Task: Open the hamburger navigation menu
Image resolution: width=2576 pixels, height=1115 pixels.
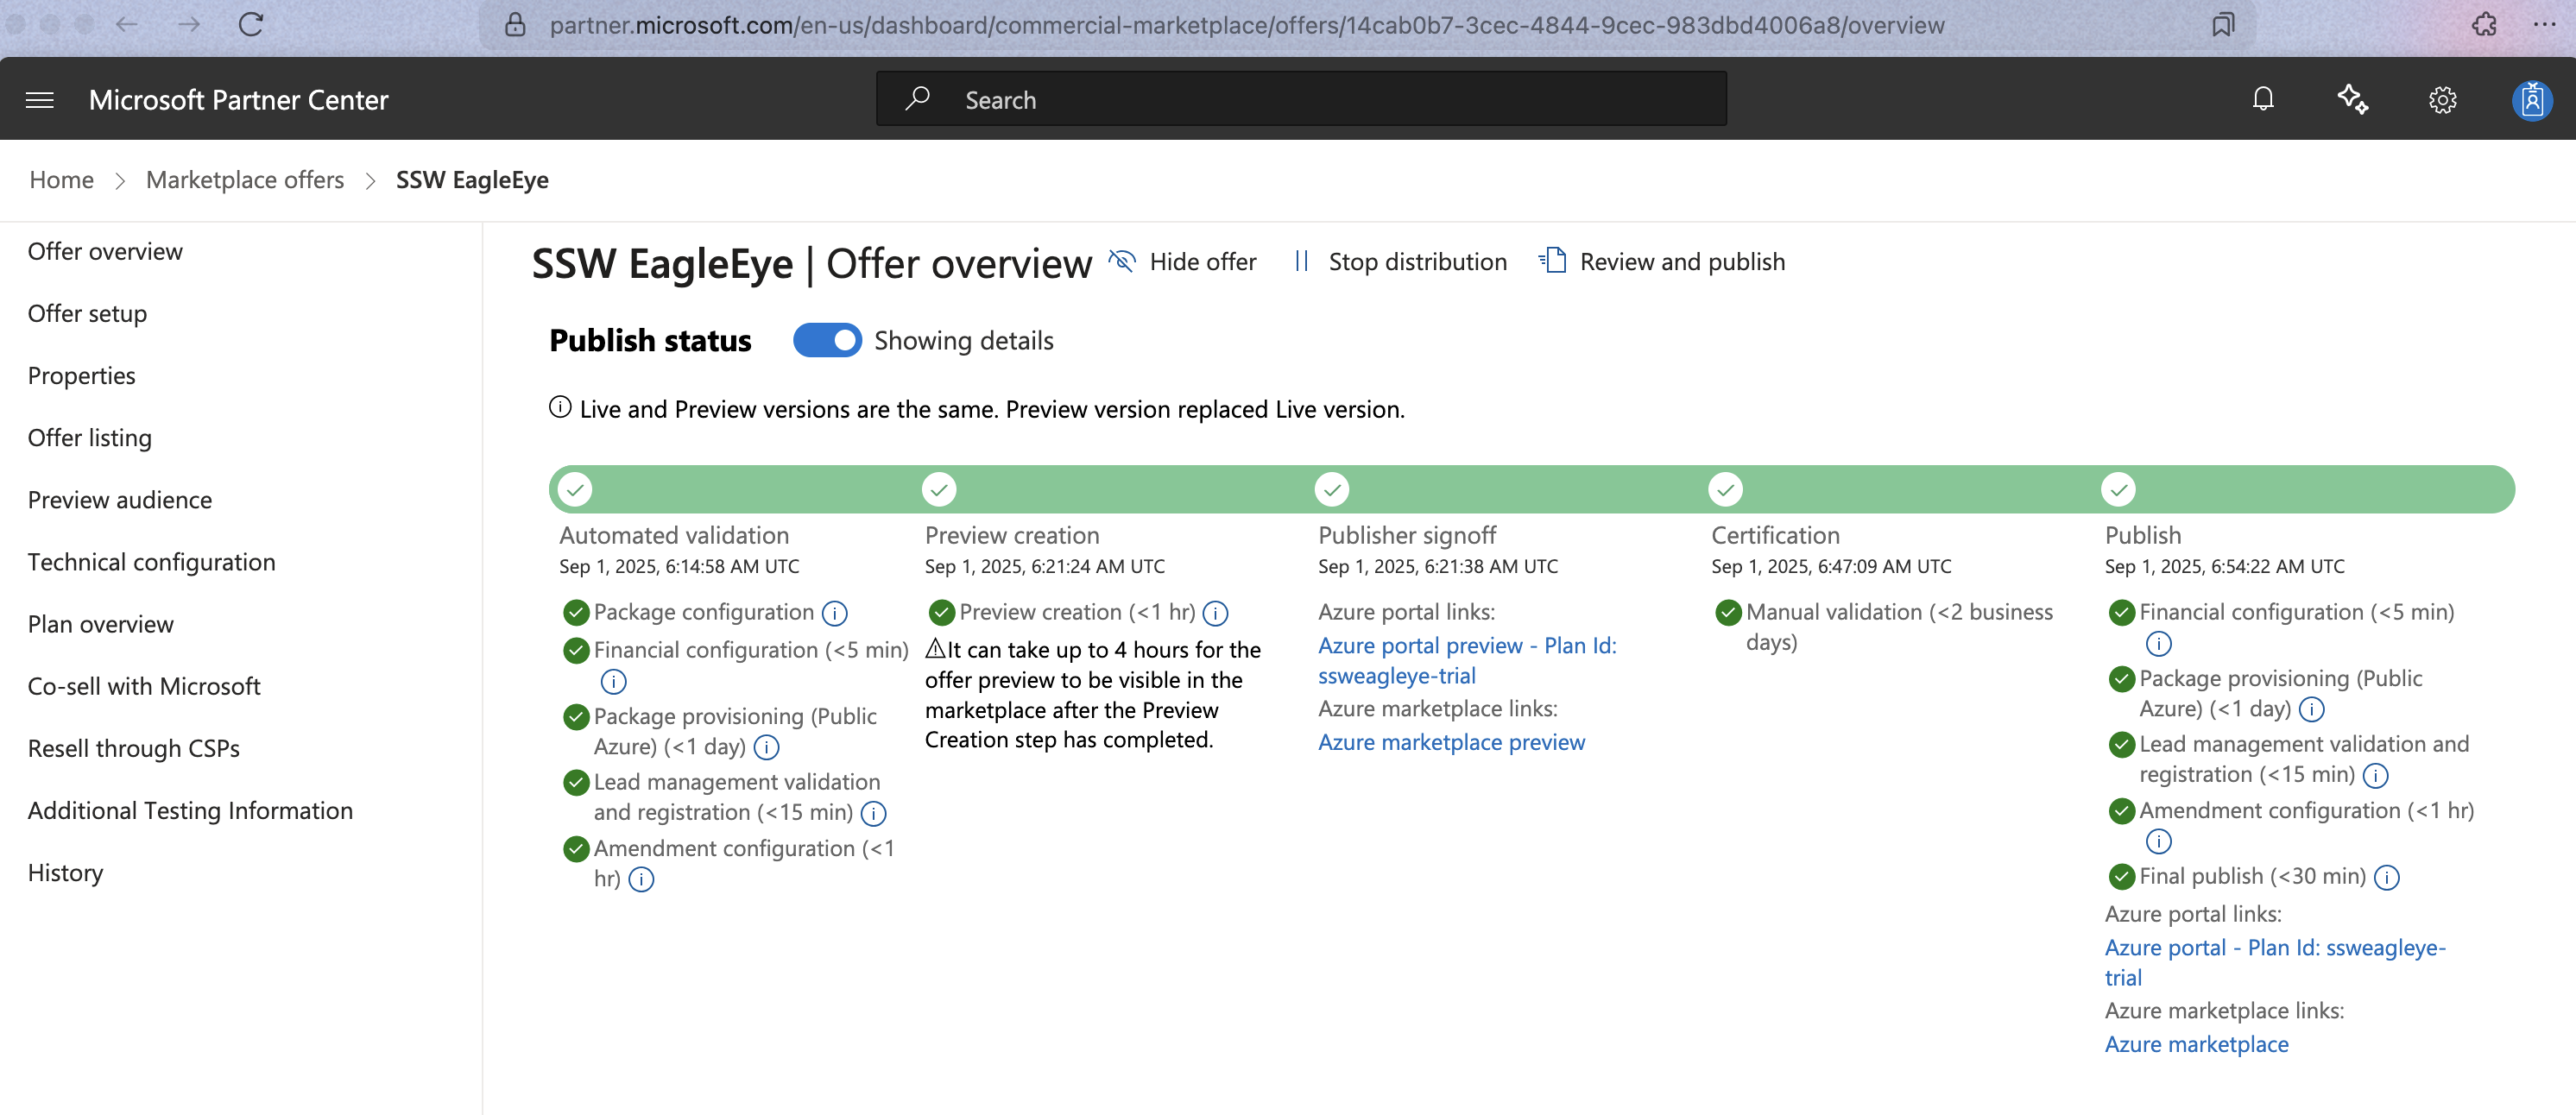Action: (40, 100)
